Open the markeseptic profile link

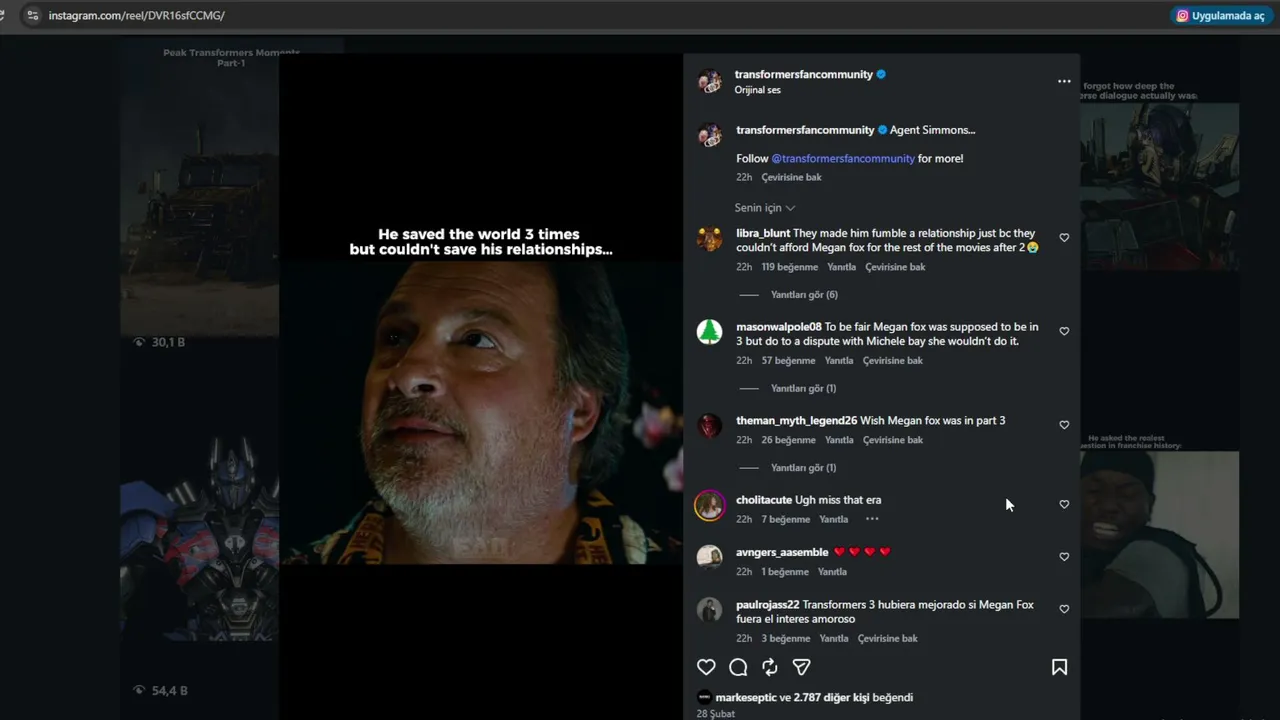[746, 697]
